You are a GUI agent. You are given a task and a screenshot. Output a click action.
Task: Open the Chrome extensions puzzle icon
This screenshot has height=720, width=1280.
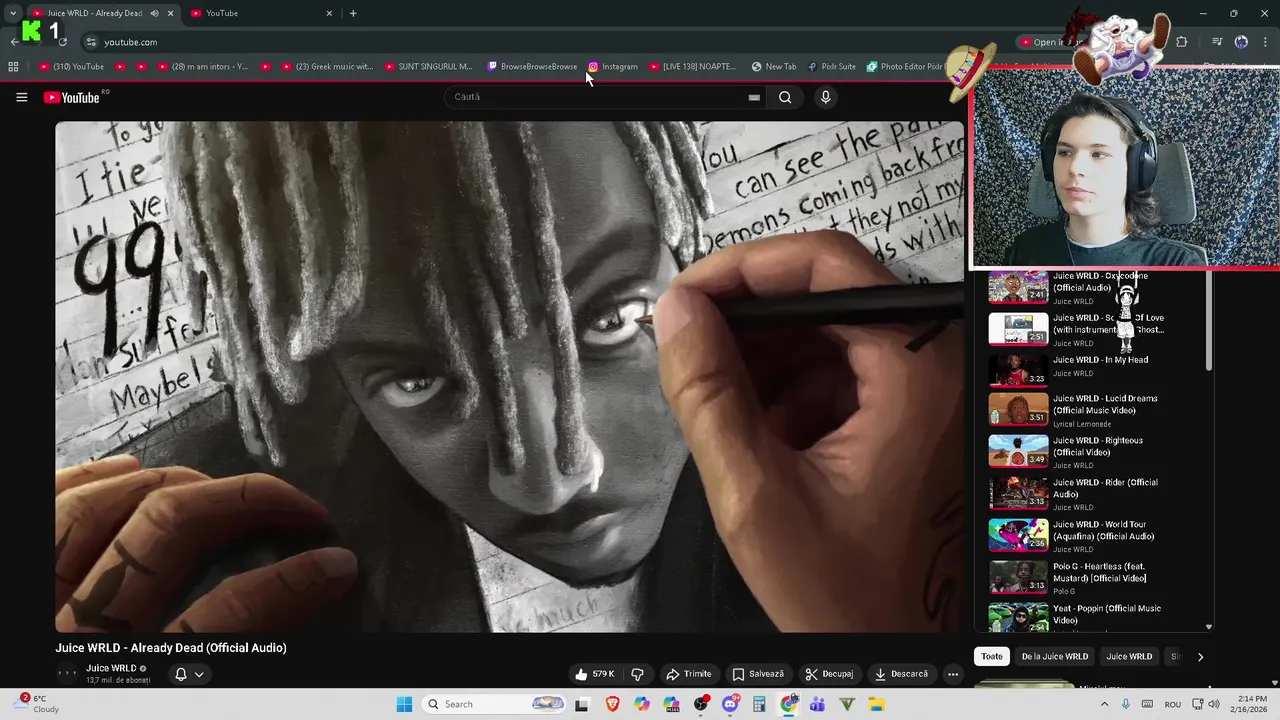tap(1182, 42)
